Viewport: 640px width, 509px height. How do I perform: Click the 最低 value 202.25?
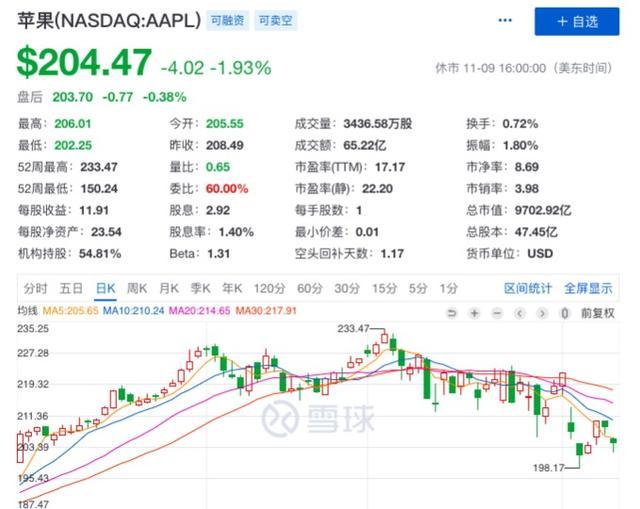(73, 145)
